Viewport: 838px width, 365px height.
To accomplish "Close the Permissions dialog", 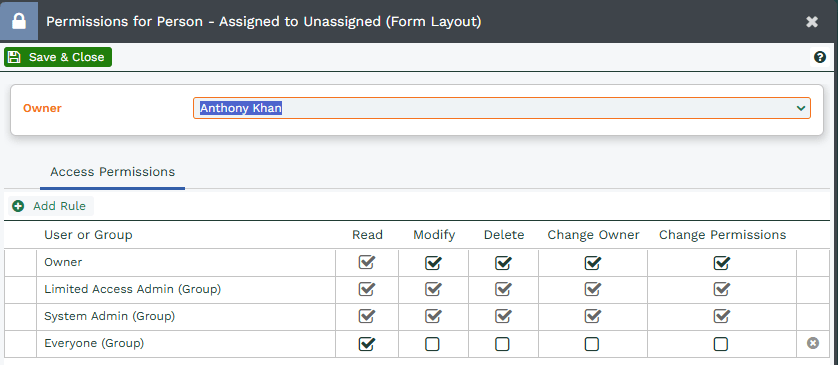I will coord(812,22).
